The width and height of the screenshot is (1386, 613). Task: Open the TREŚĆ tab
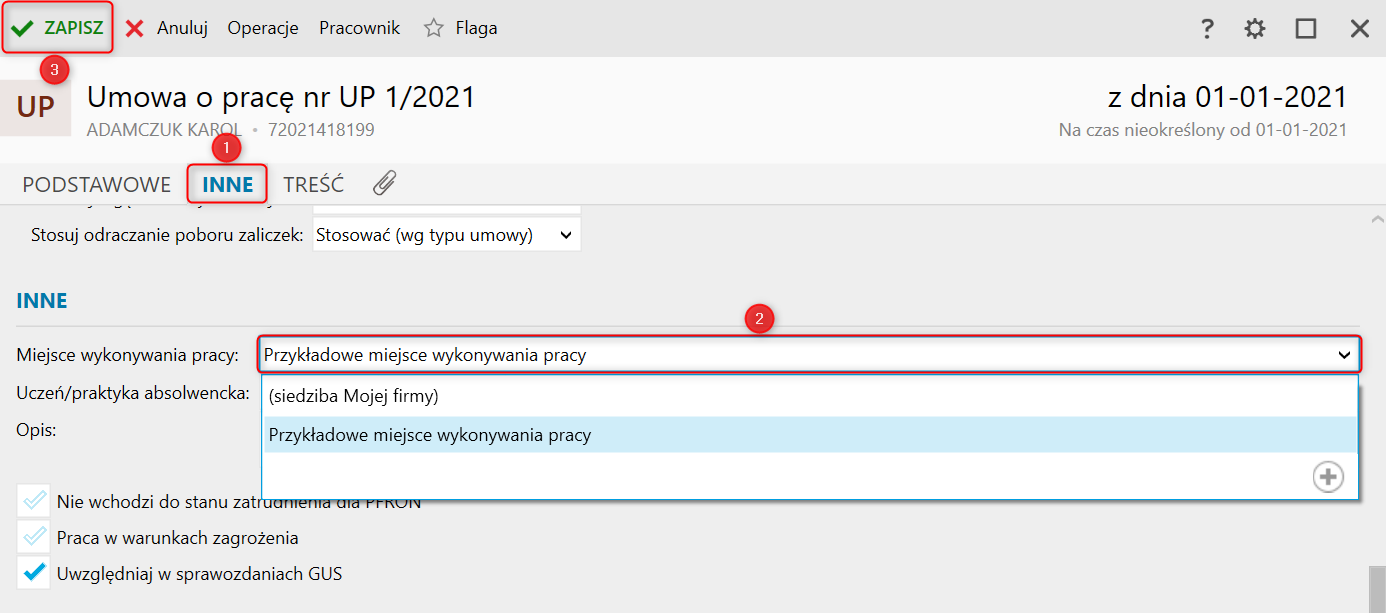(x=313, y=185)
